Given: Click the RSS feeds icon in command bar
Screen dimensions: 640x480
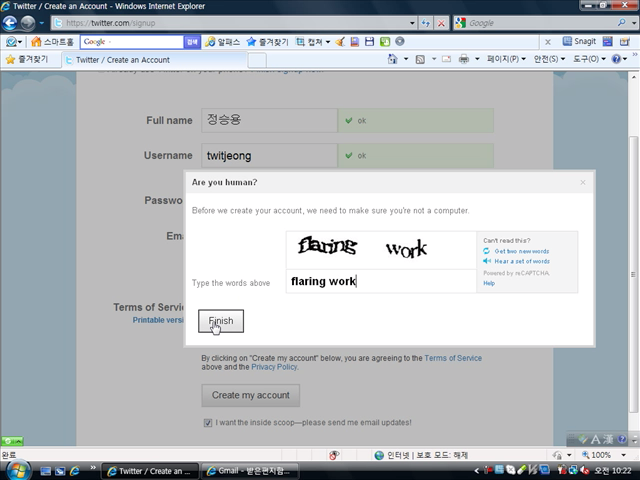Looking at the screenshot, I should pyautogui.click(x=420, y=60).
